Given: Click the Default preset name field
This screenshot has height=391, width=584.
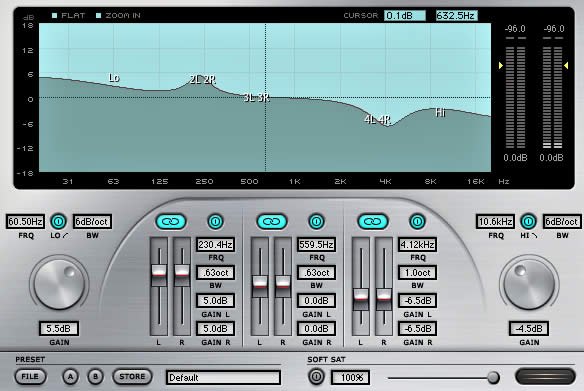Looking at the screenshot, I should [223, 377].
